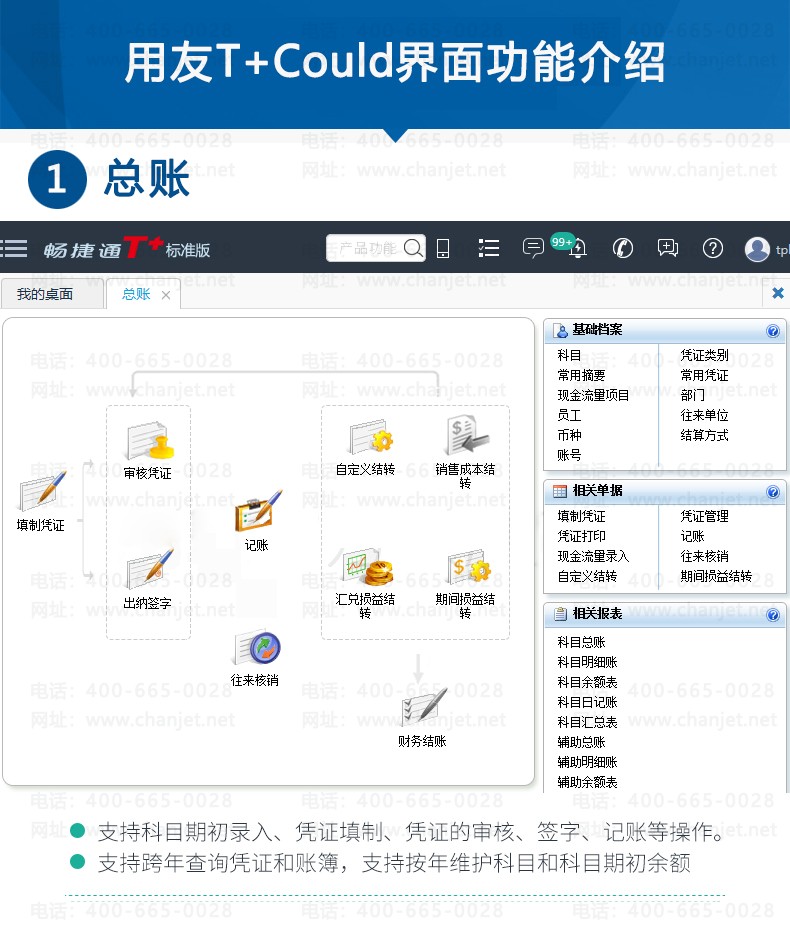The width and height of the screenshot is (790, 930).
Task: Open the task list icon
Action: (488, 248)
